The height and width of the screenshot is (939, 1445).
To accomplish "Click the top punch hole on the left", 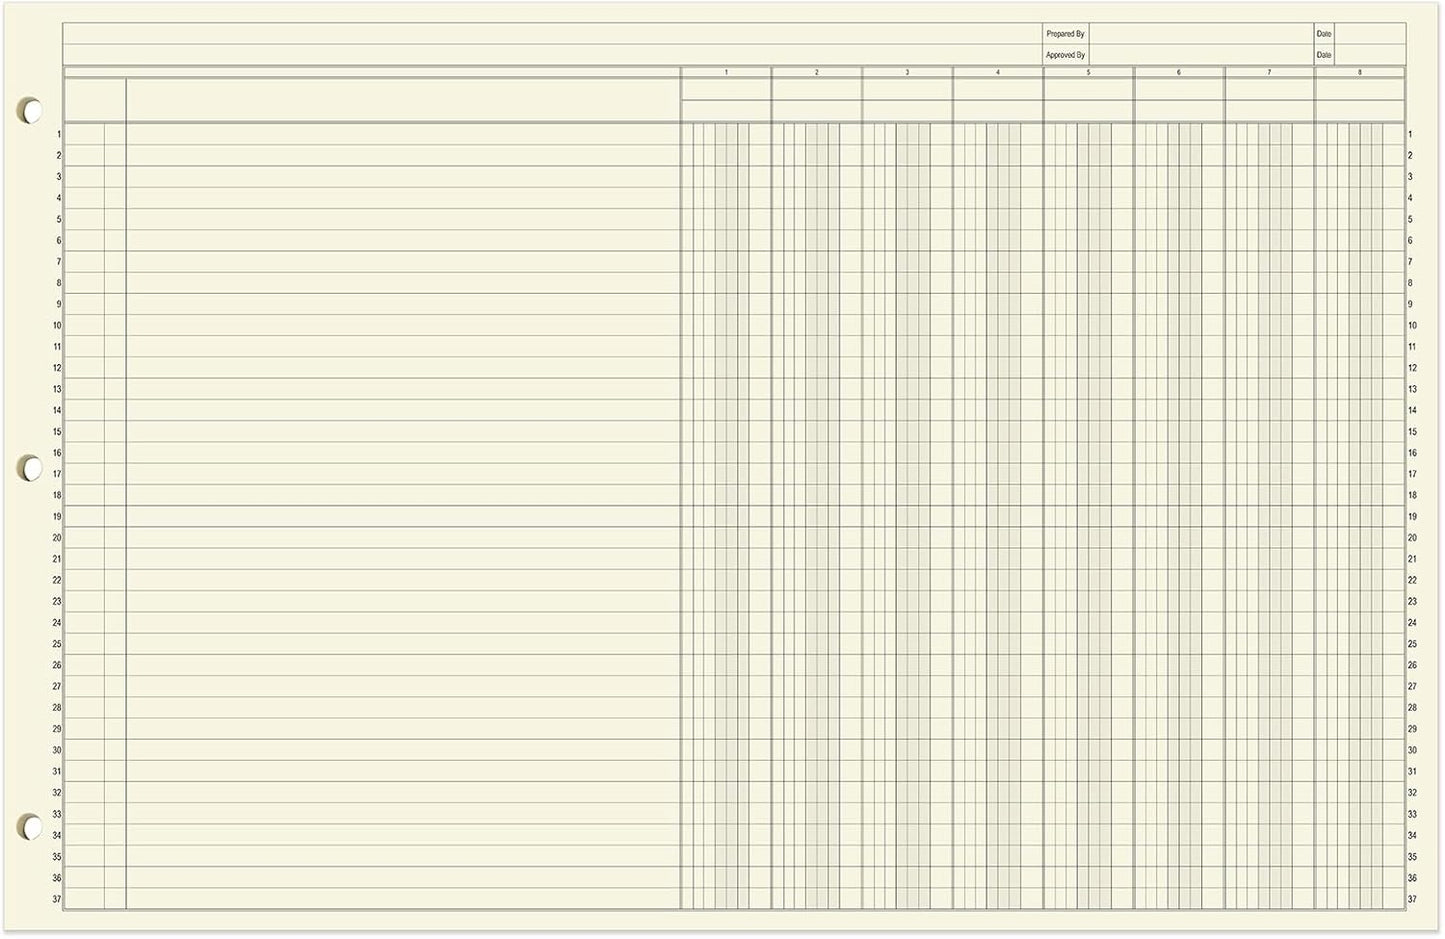I will point(30,111).
